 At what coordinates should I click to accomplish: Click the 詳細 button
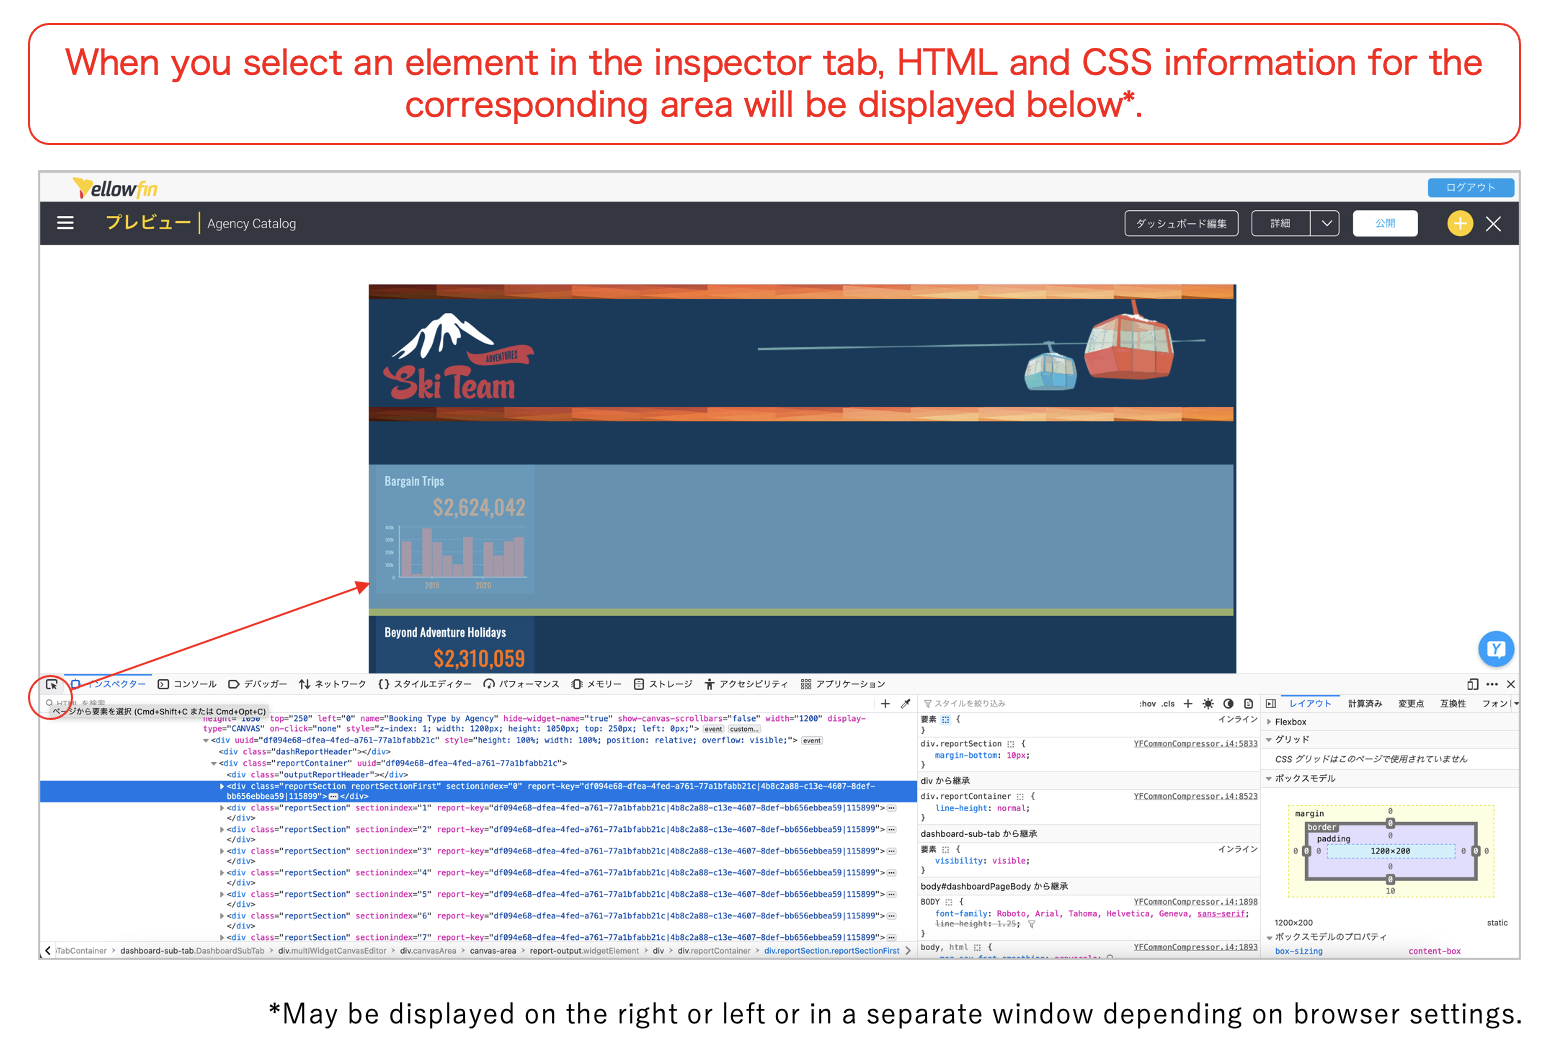coord(1281,223)
